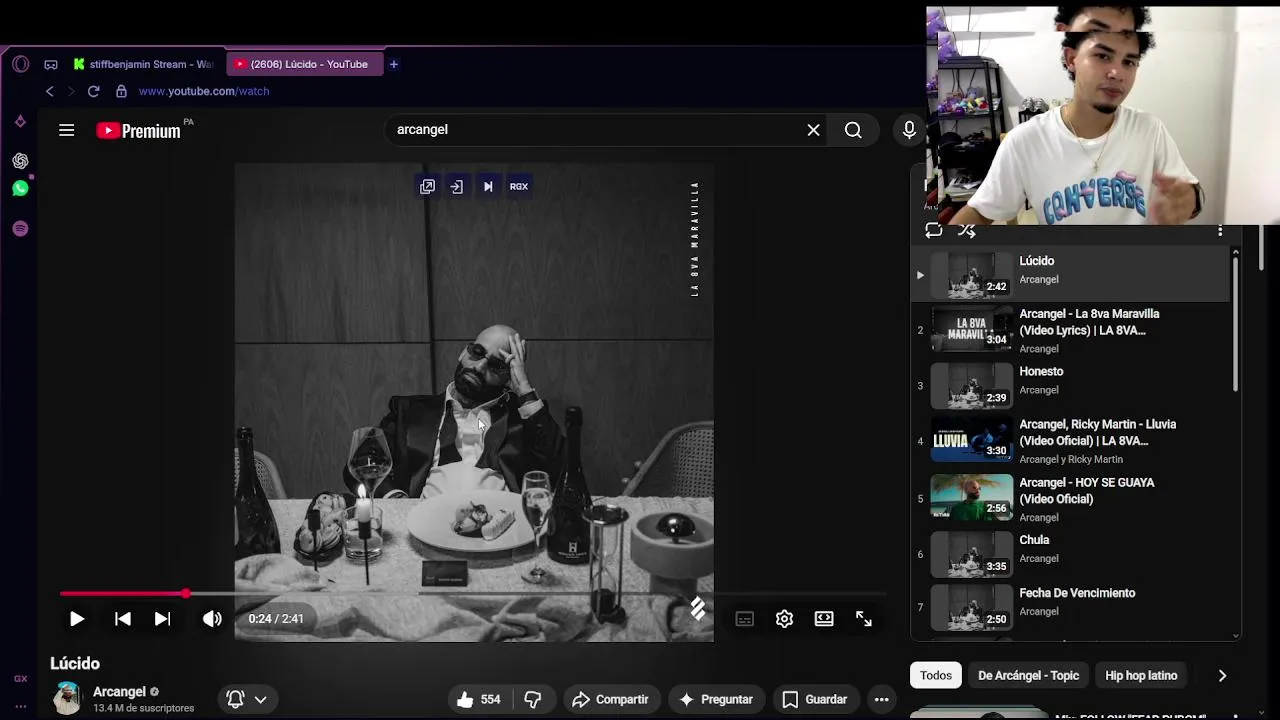Expand more filter chips right arrow
Image resolution: width=1280 pixels, height=720 pixels.
1222,676
